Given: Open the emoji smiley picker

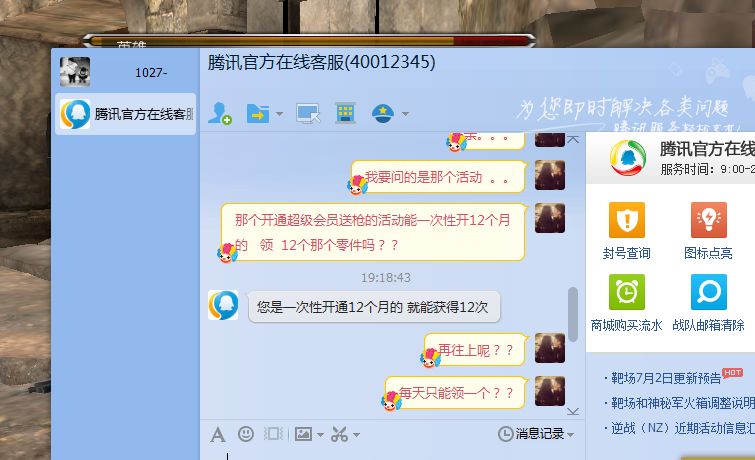Looking at the screenshot, I should 246,434.
